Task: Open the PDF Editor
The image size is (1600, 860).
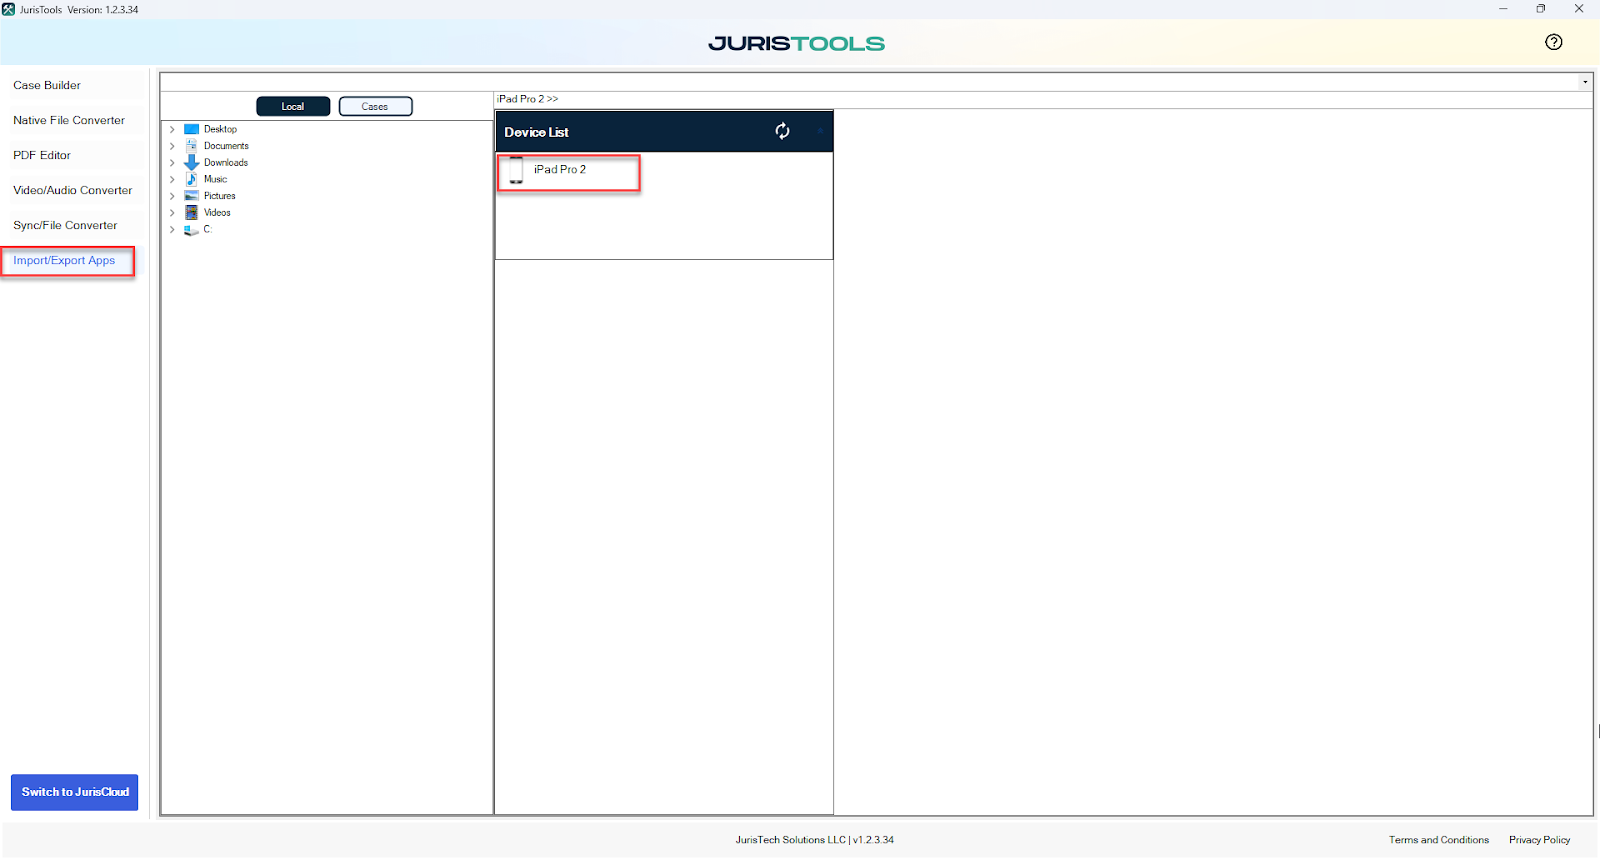Action: pyautogui.click(x=42, y=155)
